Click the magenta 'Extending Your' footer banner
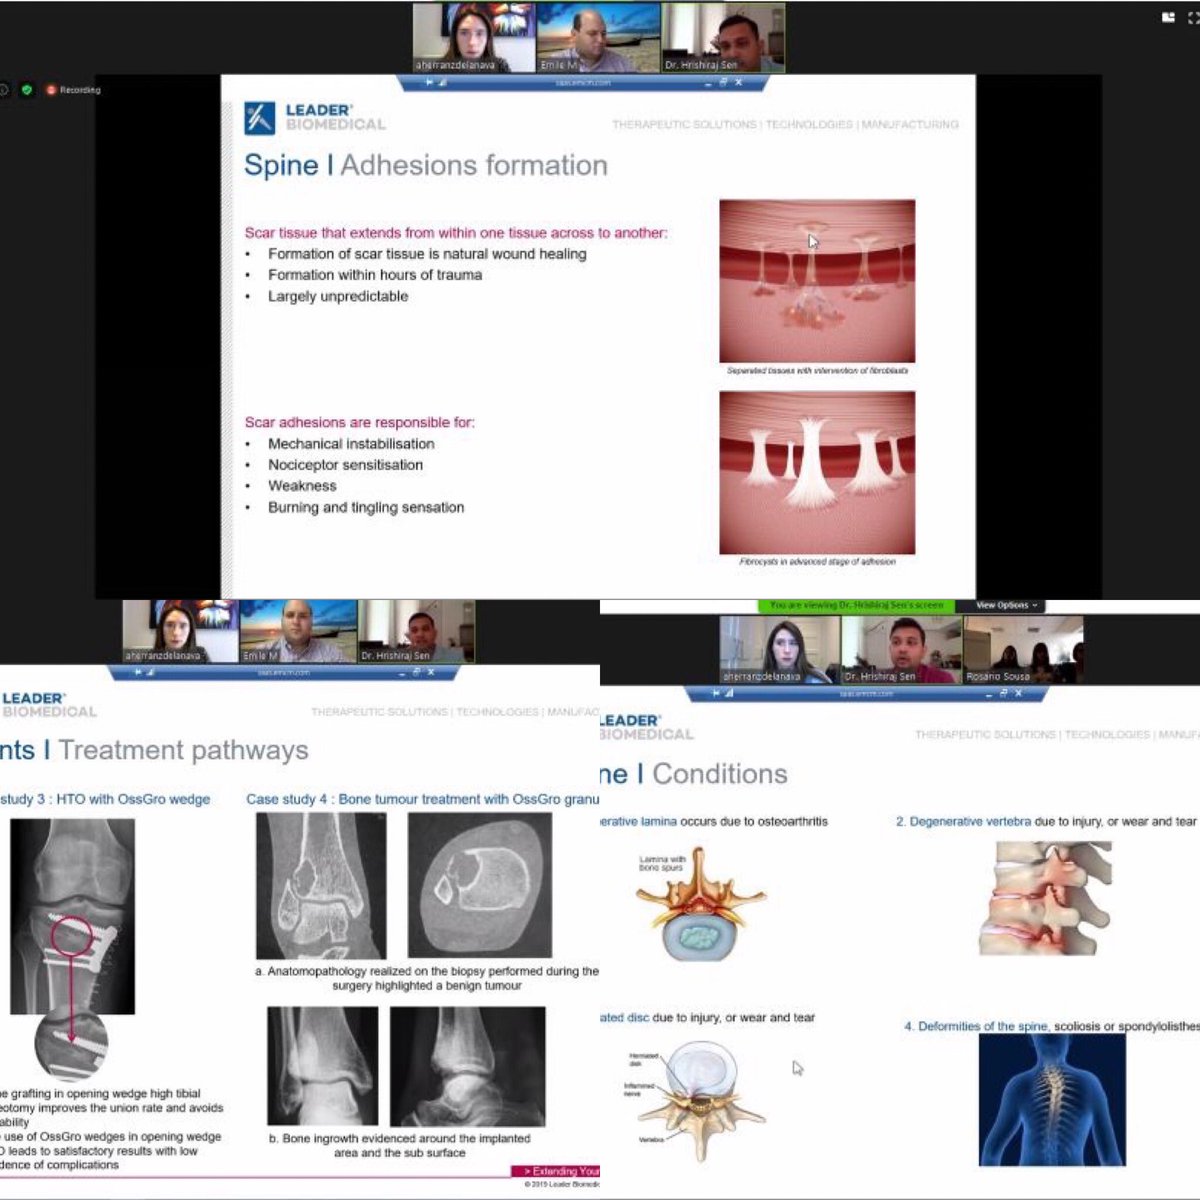Viewport: 1200px width, 1200px height. coord(556,1171)
